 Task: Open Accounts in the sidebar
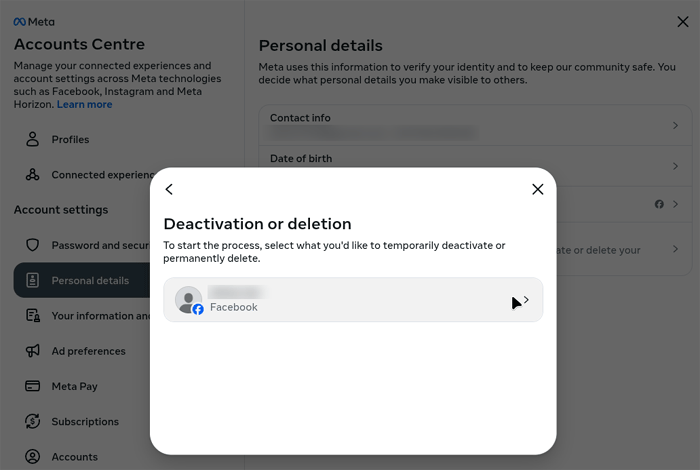point(74,457)
